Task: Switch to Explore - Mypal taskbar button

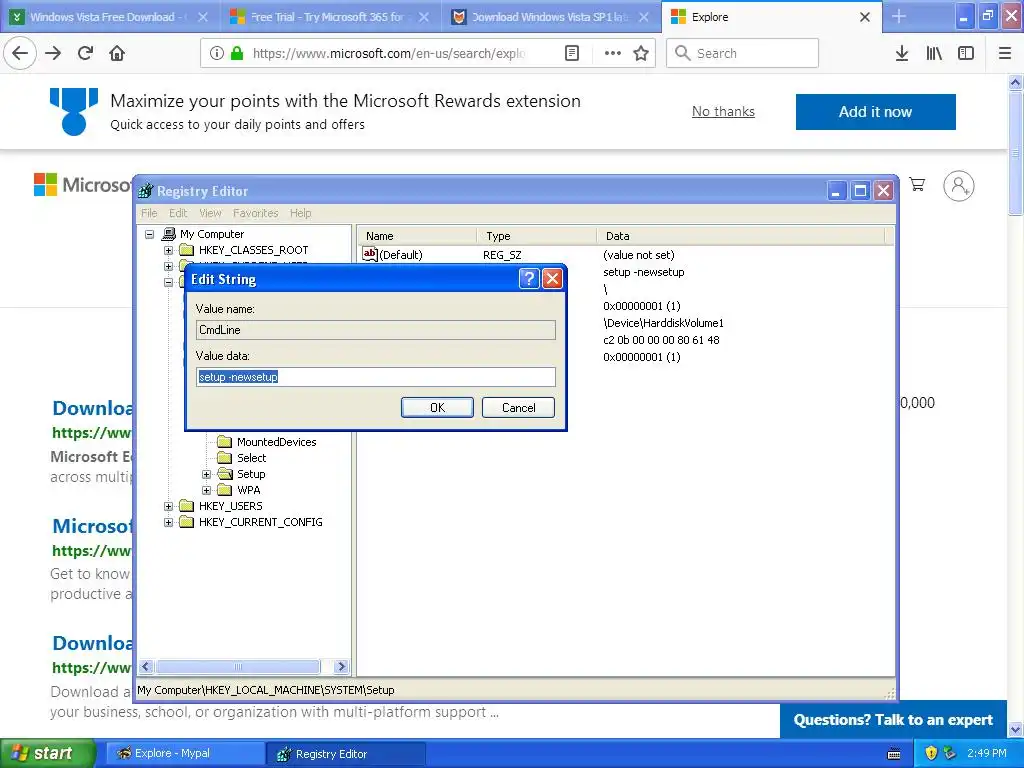Action: click(x=185, y=753)
